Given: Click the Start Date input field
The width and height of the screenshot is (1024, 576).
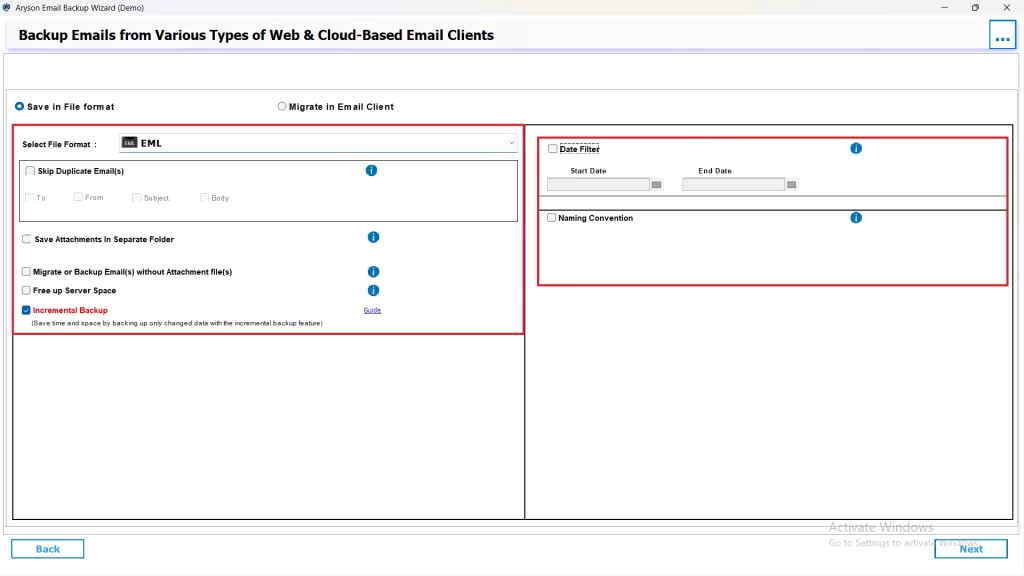Looking at the screenshot, I should click(x=598, y=185).
